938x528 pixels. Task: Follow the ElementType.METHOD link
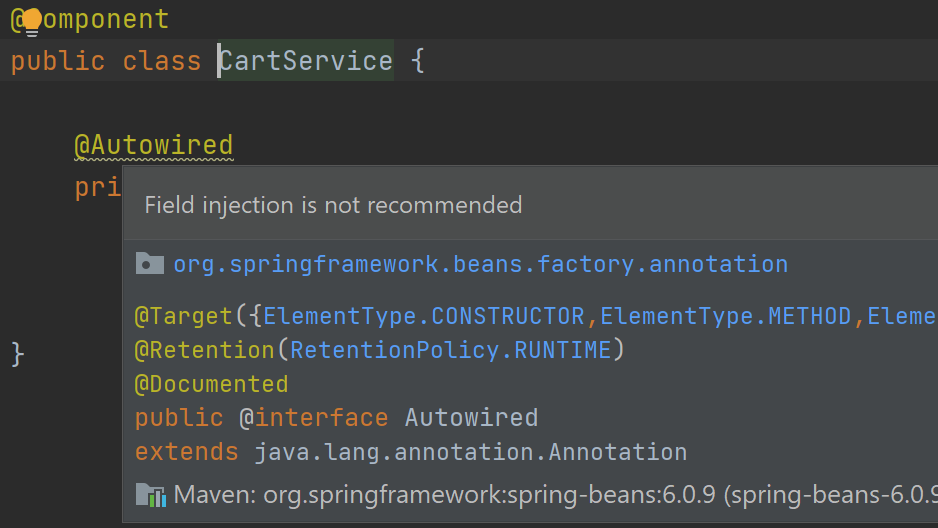[x=725, y=316]
